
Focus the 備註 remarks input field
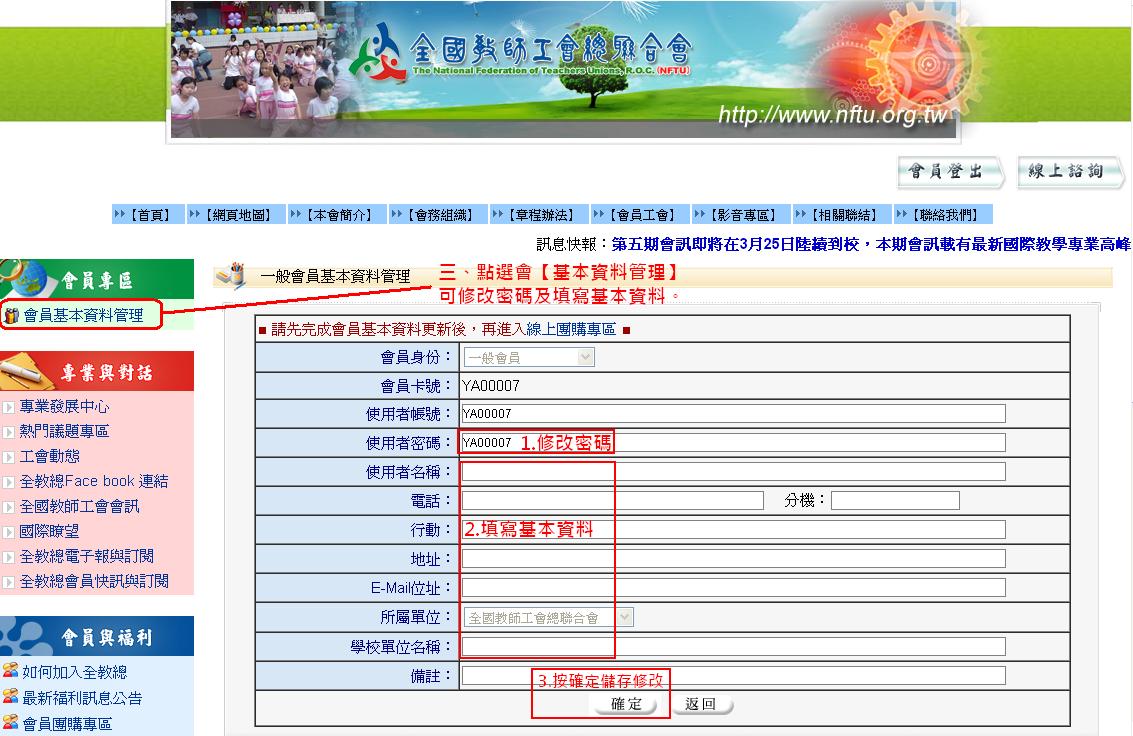733,675
